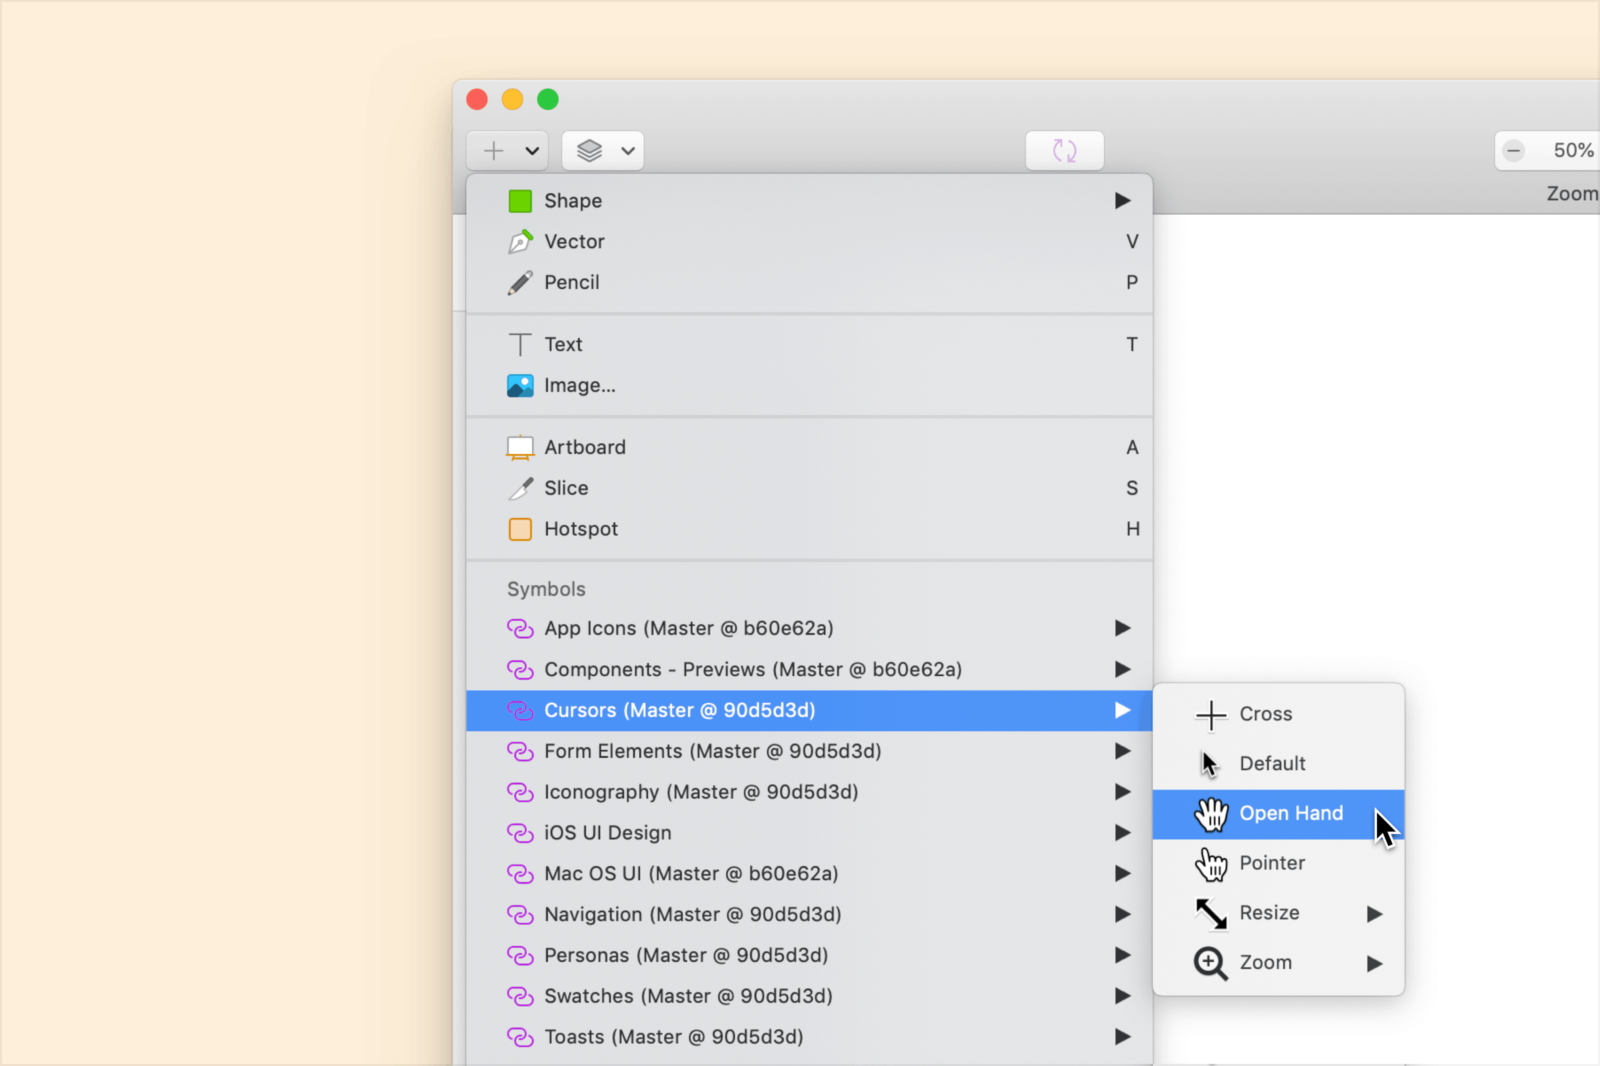The width and height of the screenshot is (1600, 1066).
Task: Choose the Hotspot menu item
Action: [810, 529]
